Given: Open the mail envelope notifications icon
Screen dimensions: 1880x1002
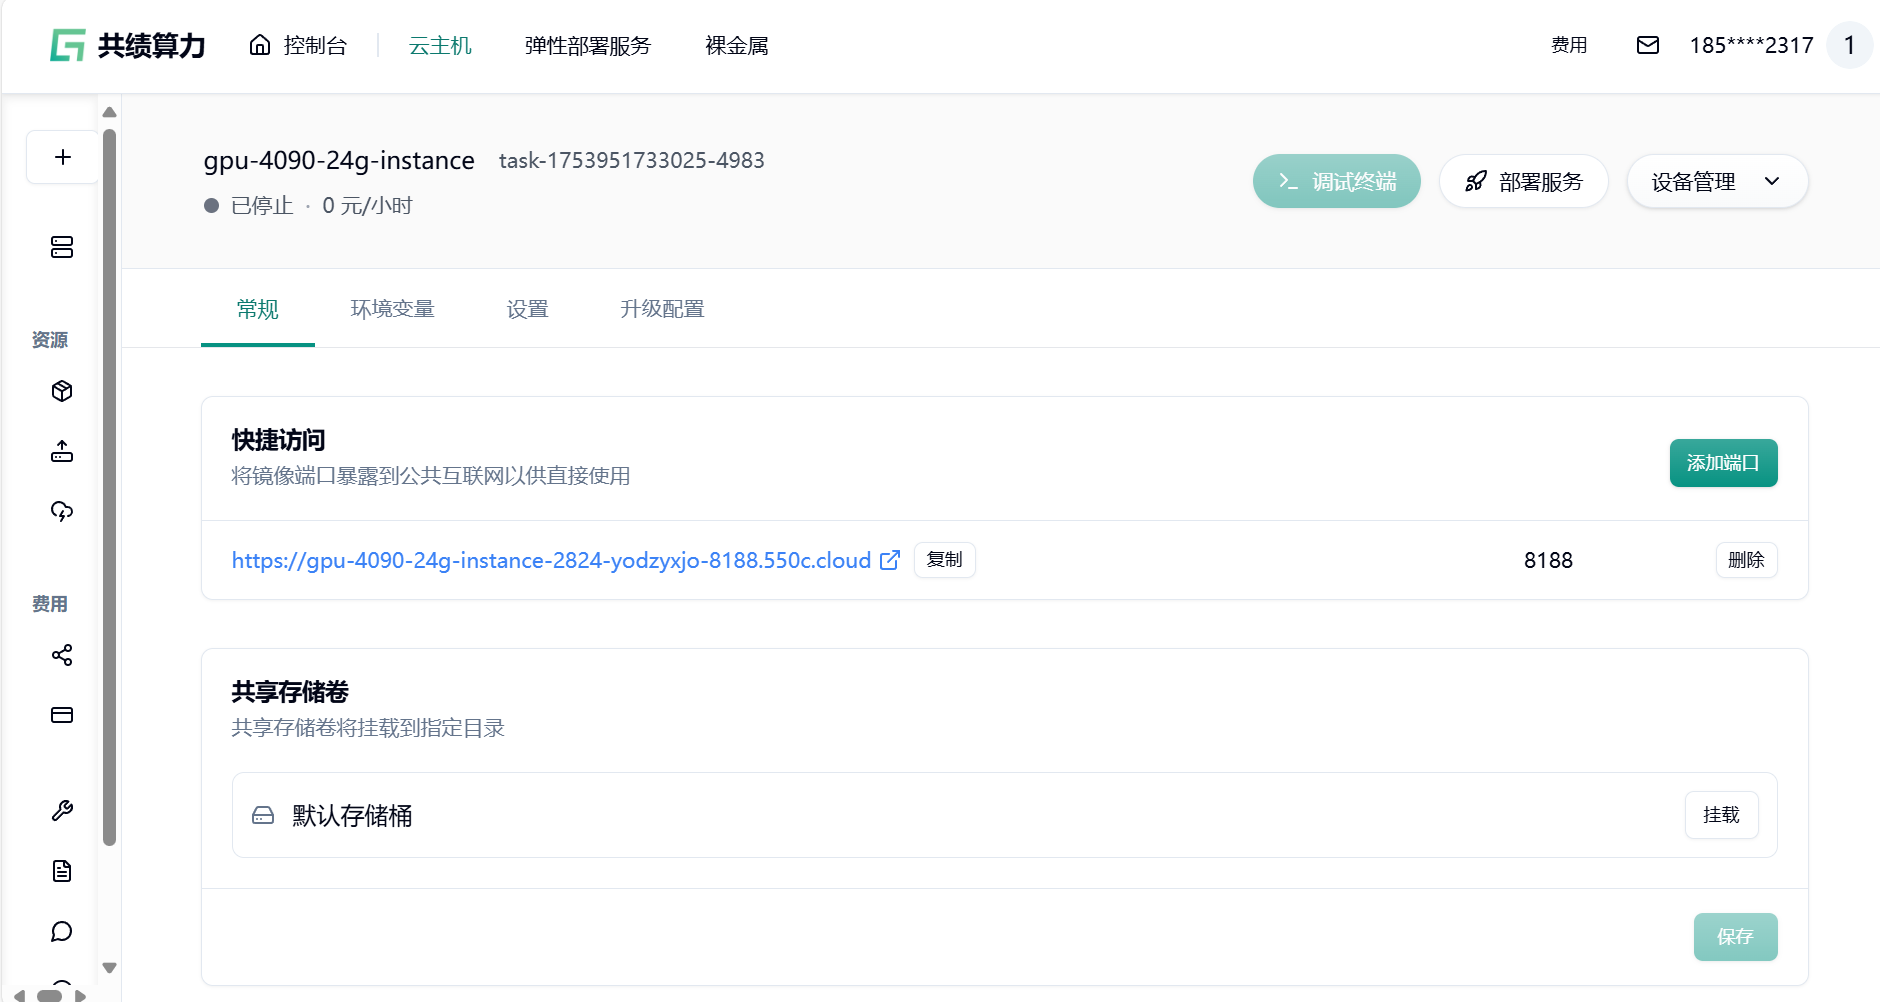Looking at the screenshot, I should [x=1647, y=45].
